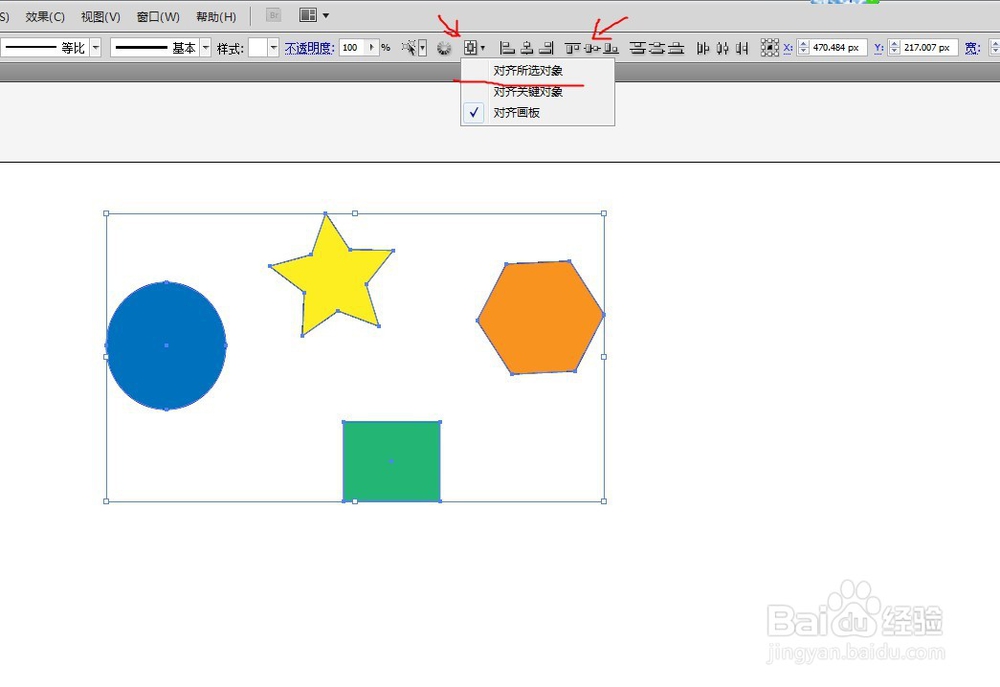Image resolution: width=1000 pixels, height=687 pixels.
Task: Click the recolor artwork wheel icon
Action: coord(444,48)
